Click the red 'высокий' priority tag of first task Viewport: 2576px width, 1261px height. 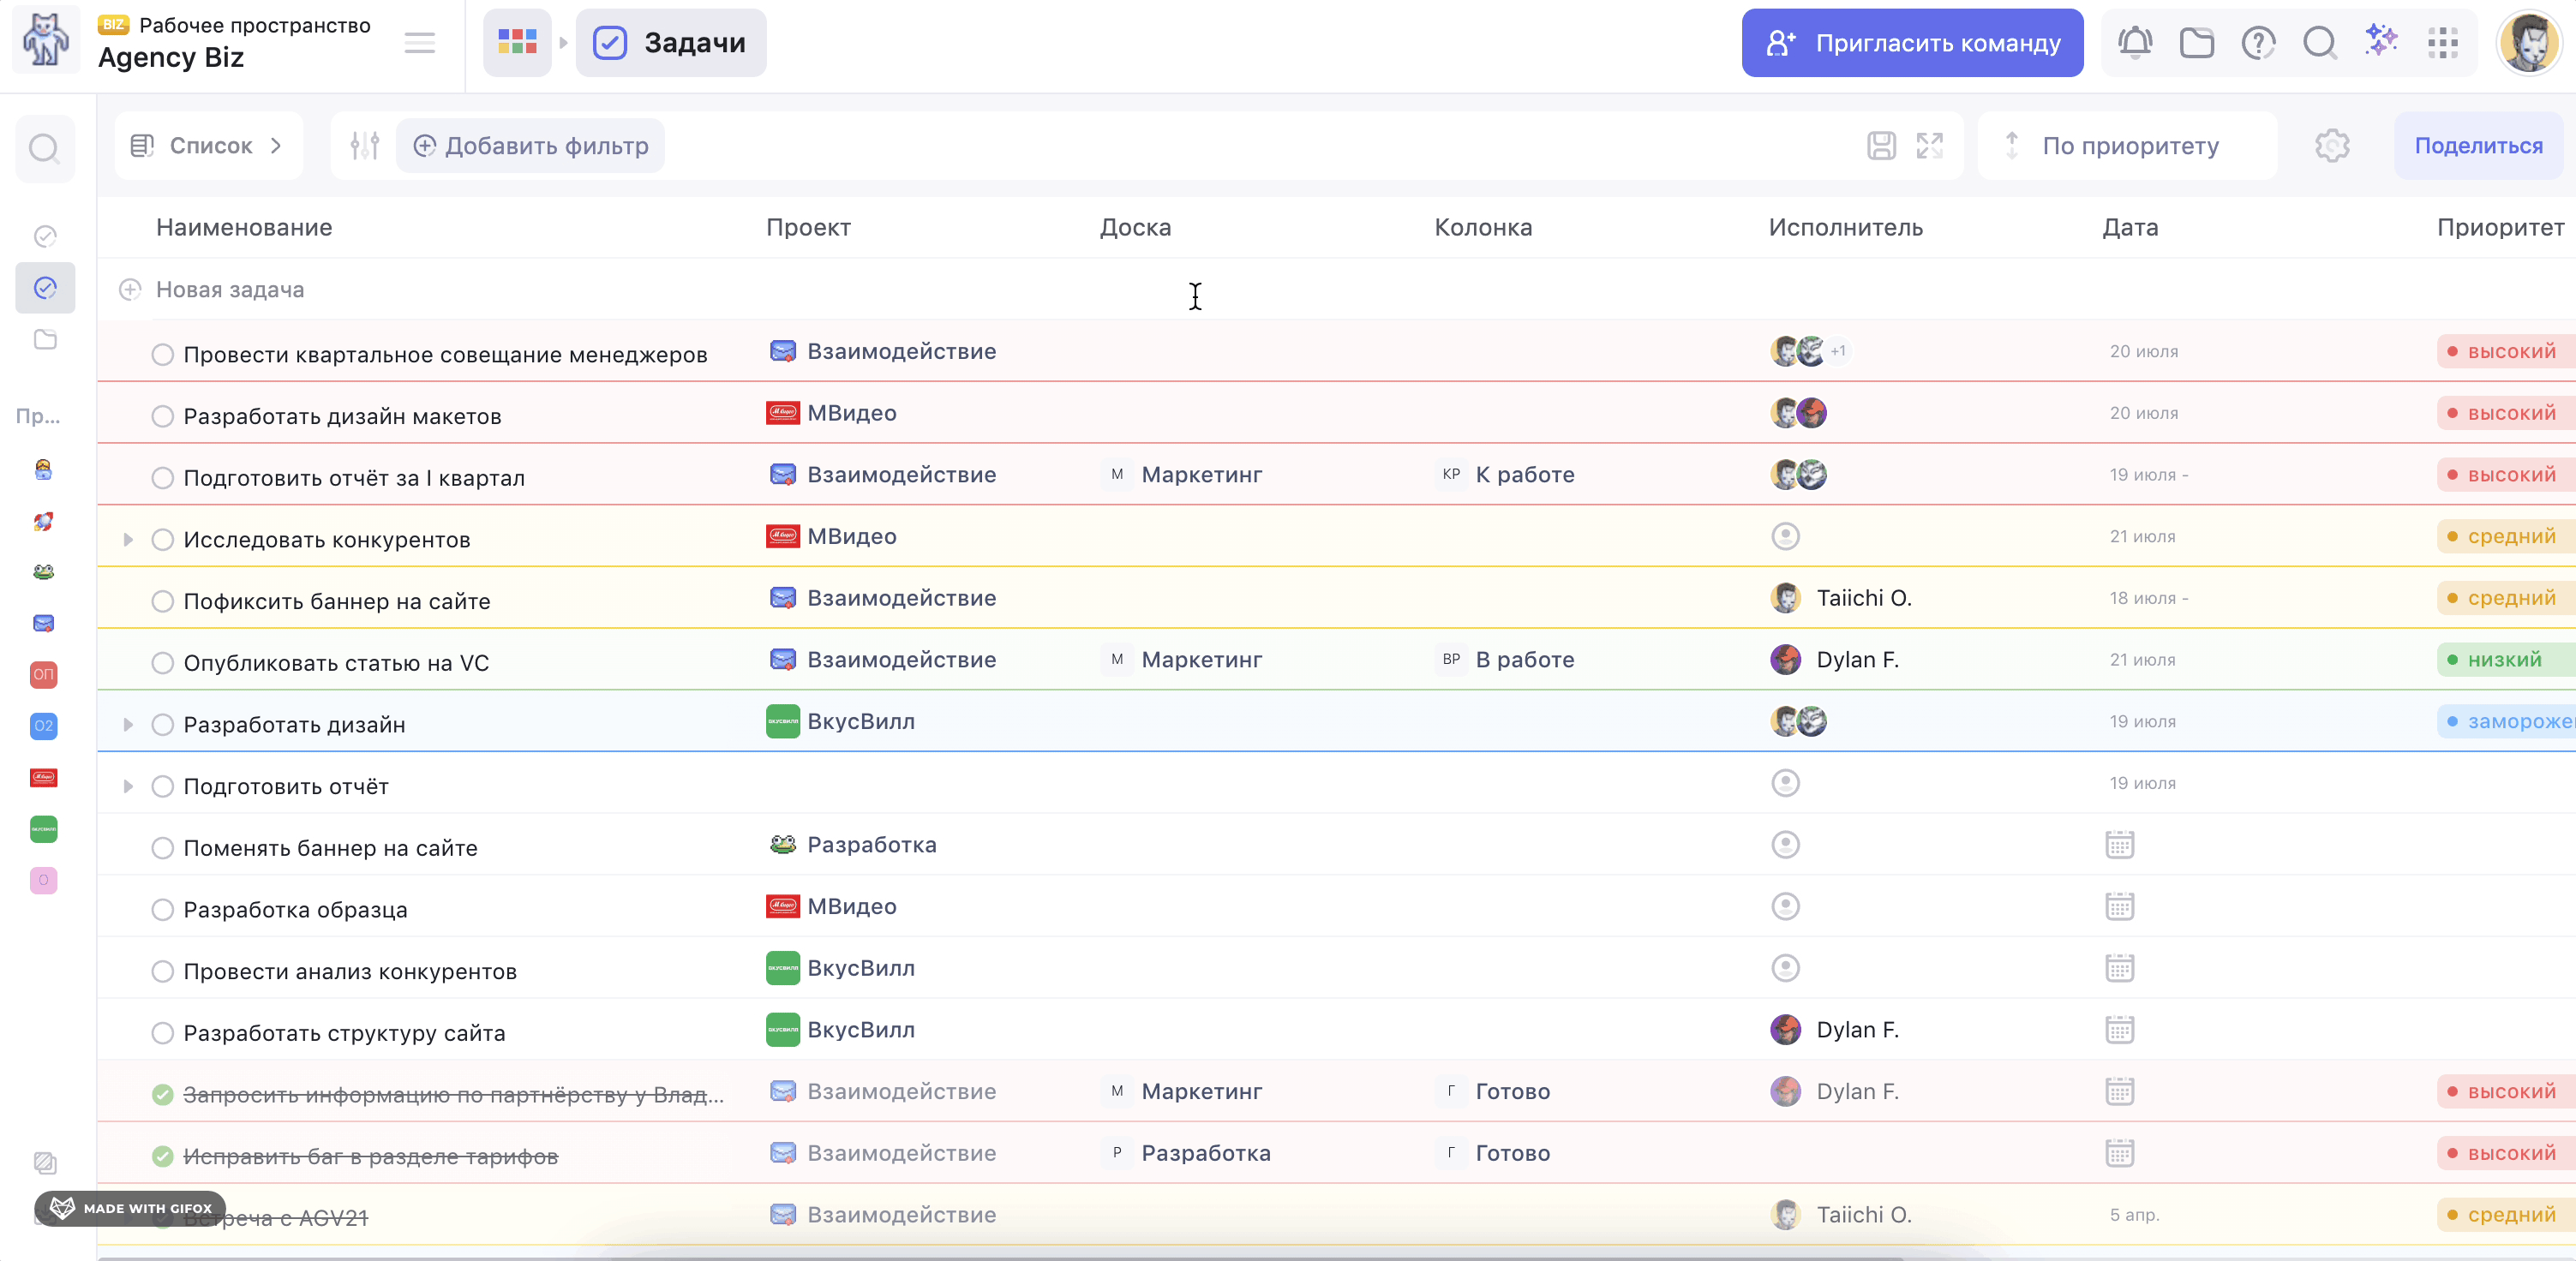coord(2505,352)
